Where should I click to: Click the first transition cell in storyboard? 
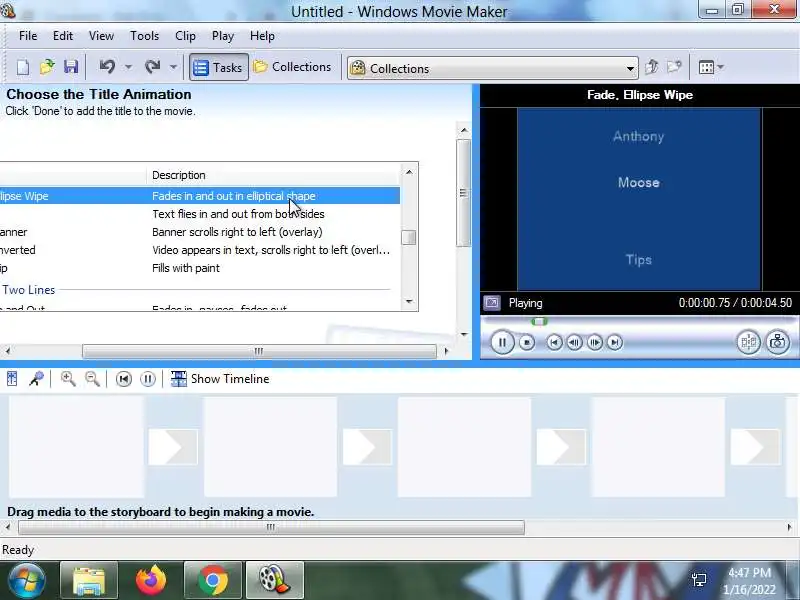173,447
